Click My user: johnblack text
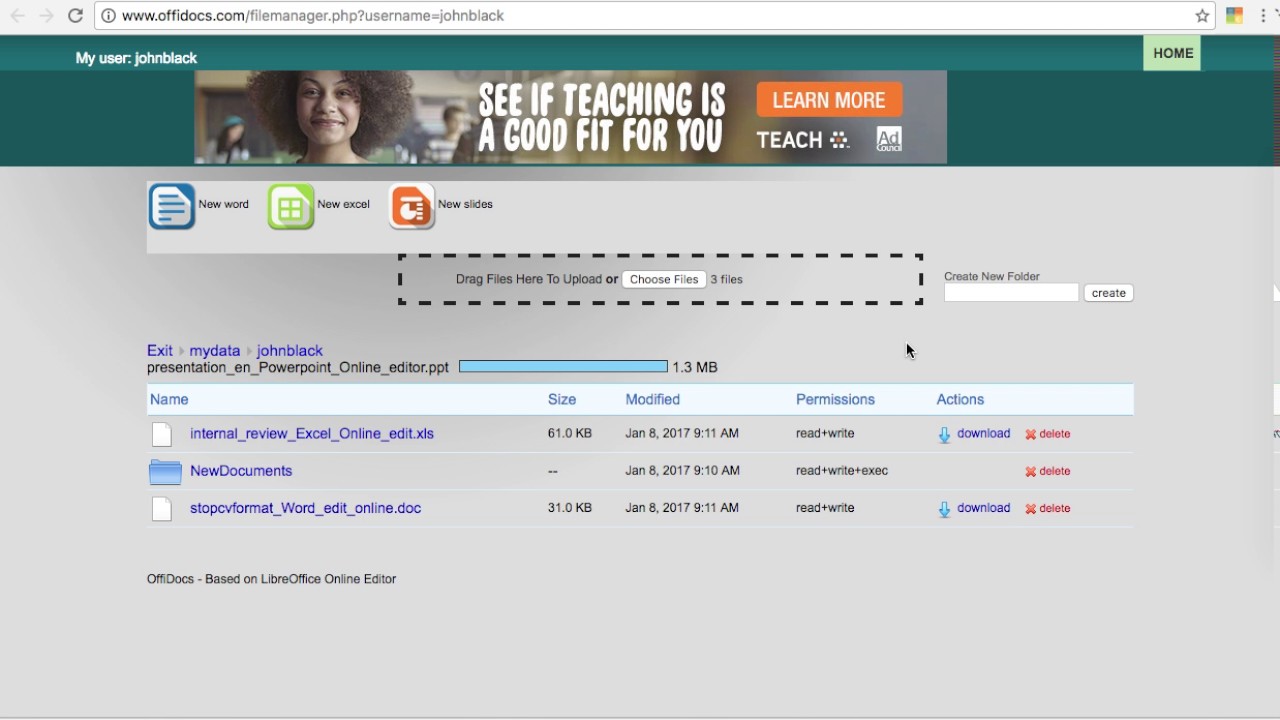 (136, 59)
